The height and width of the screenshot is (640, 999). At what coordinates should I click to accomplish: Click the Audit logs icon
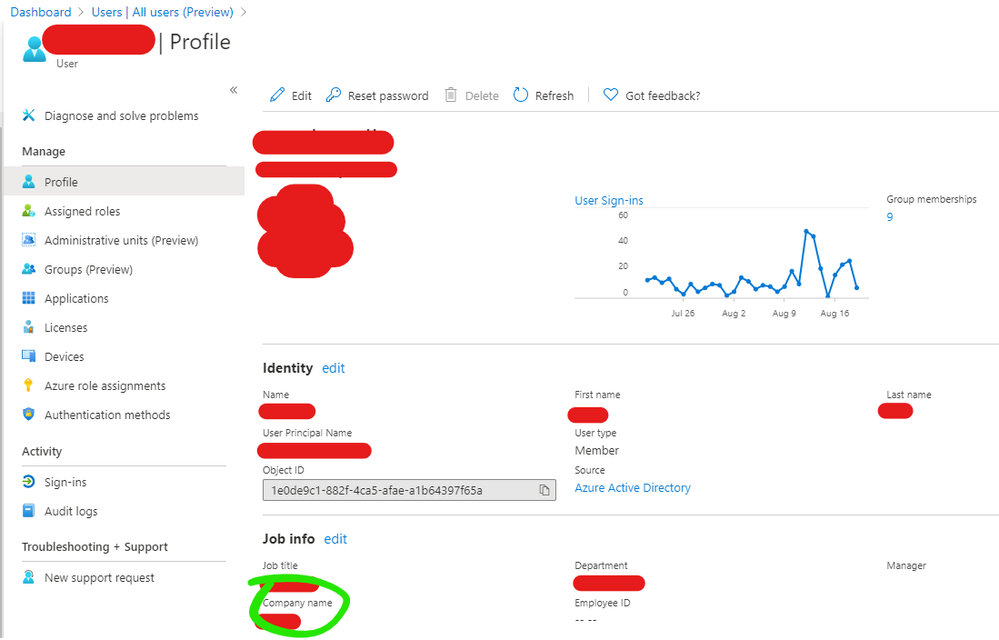click(x=29, y=511)
